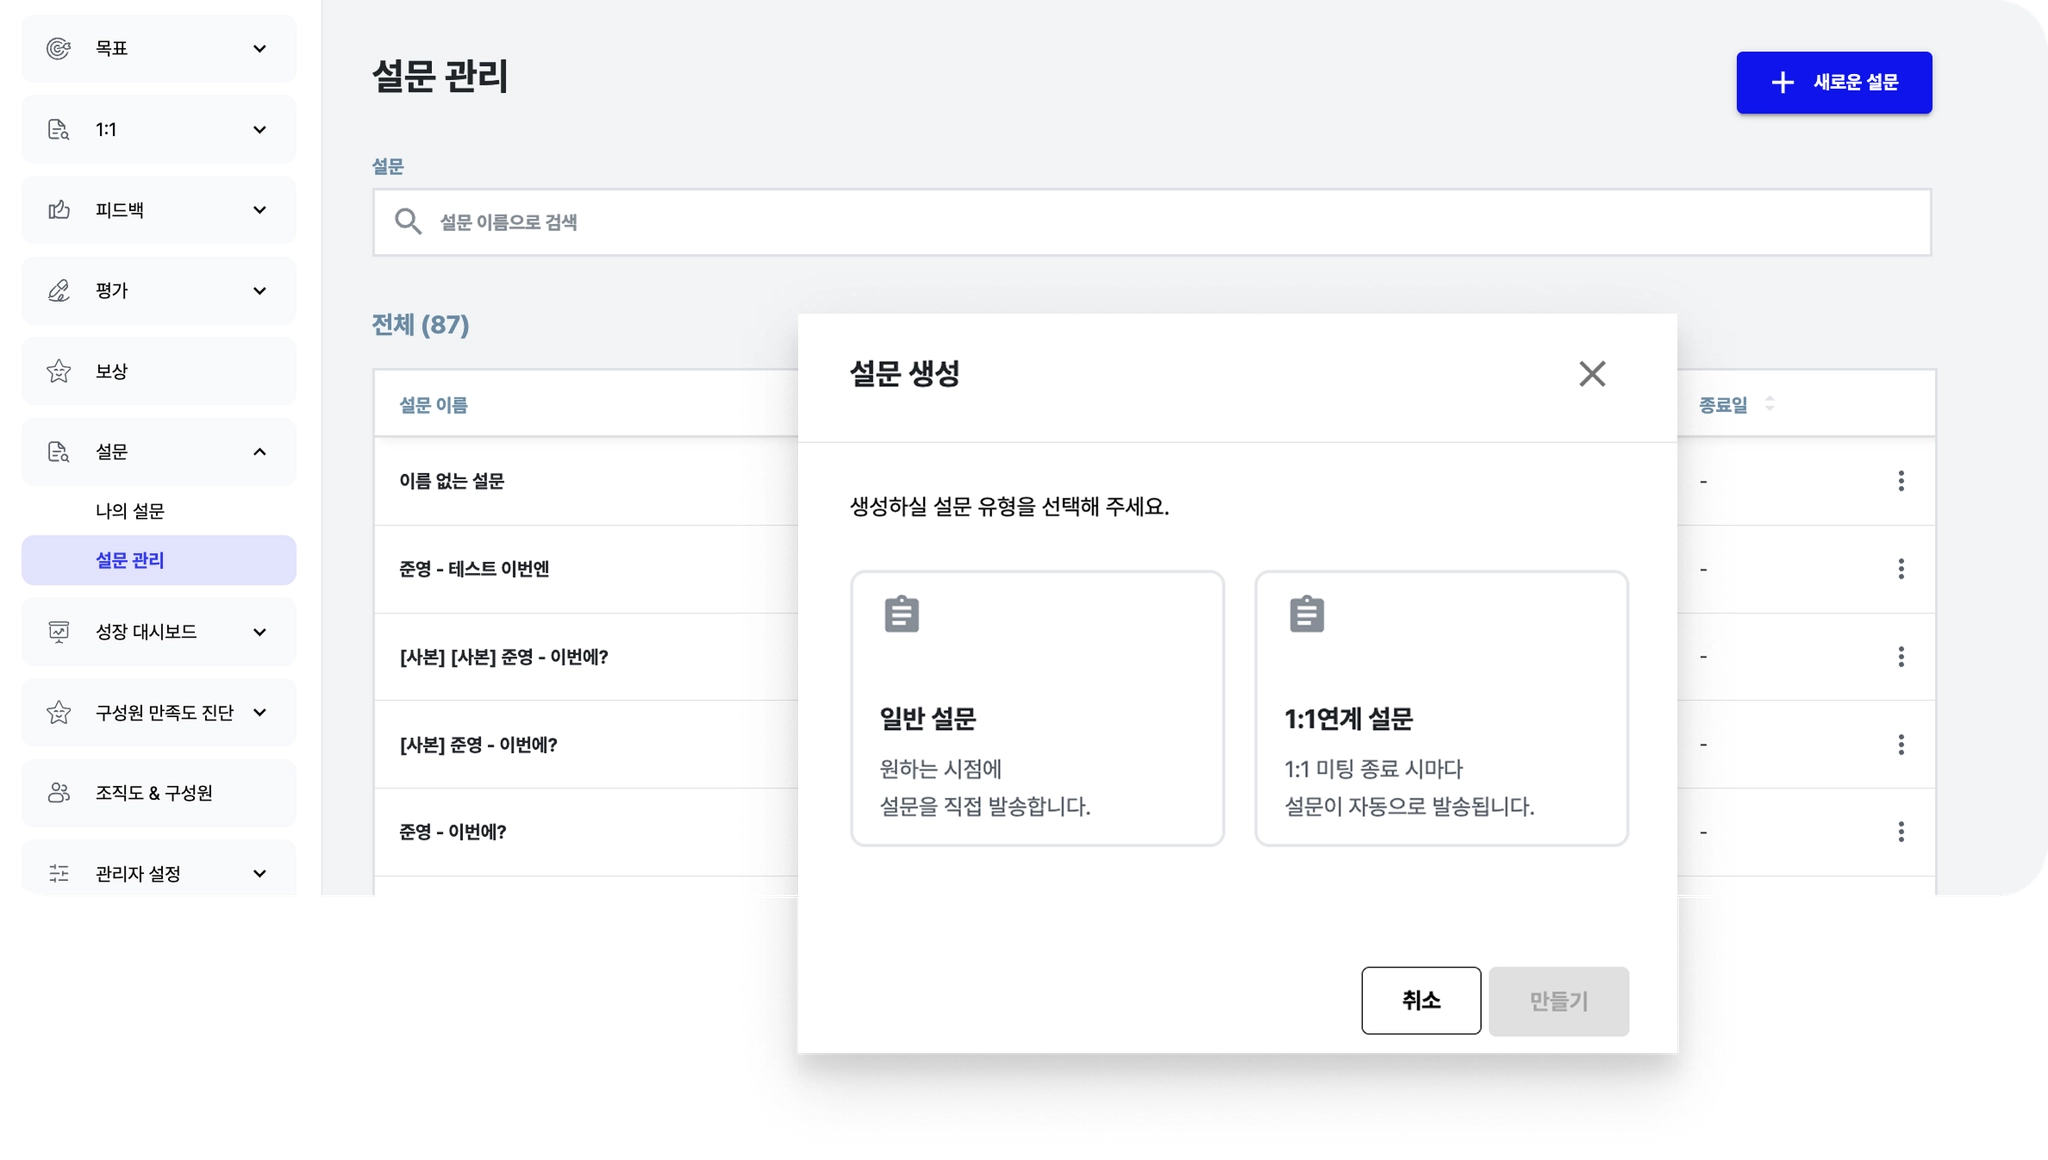The height and width of the screenshot is (1160, 2048).
Task: Select the 일반 설문 survey type card
Action: (1037, 708)
